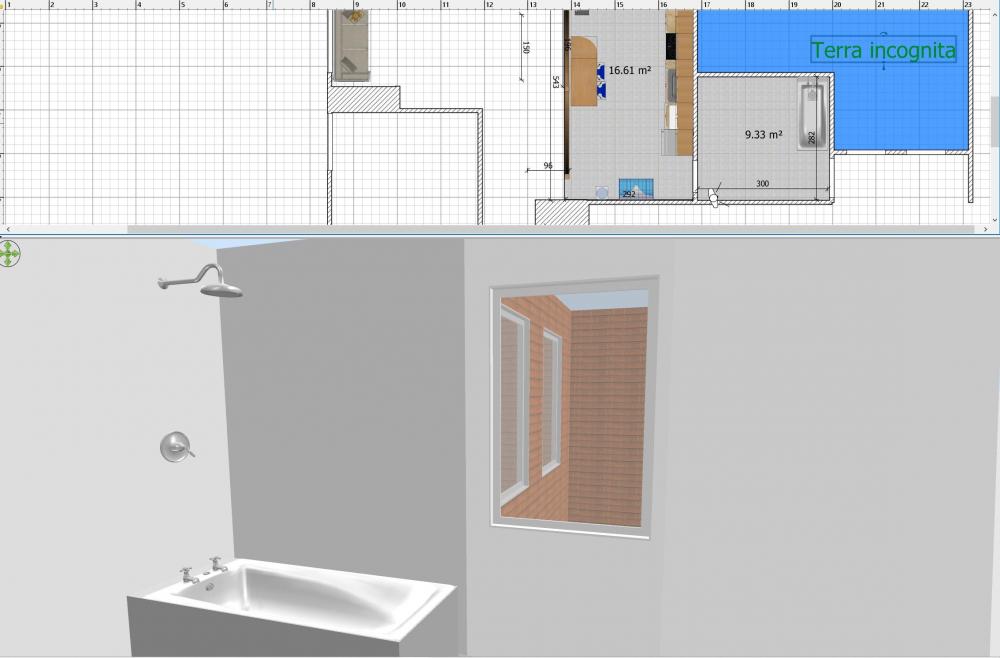Click the plan vertical scrollbar down arrow
This screenshot has width=1000, height=658.
pos(994,219)
